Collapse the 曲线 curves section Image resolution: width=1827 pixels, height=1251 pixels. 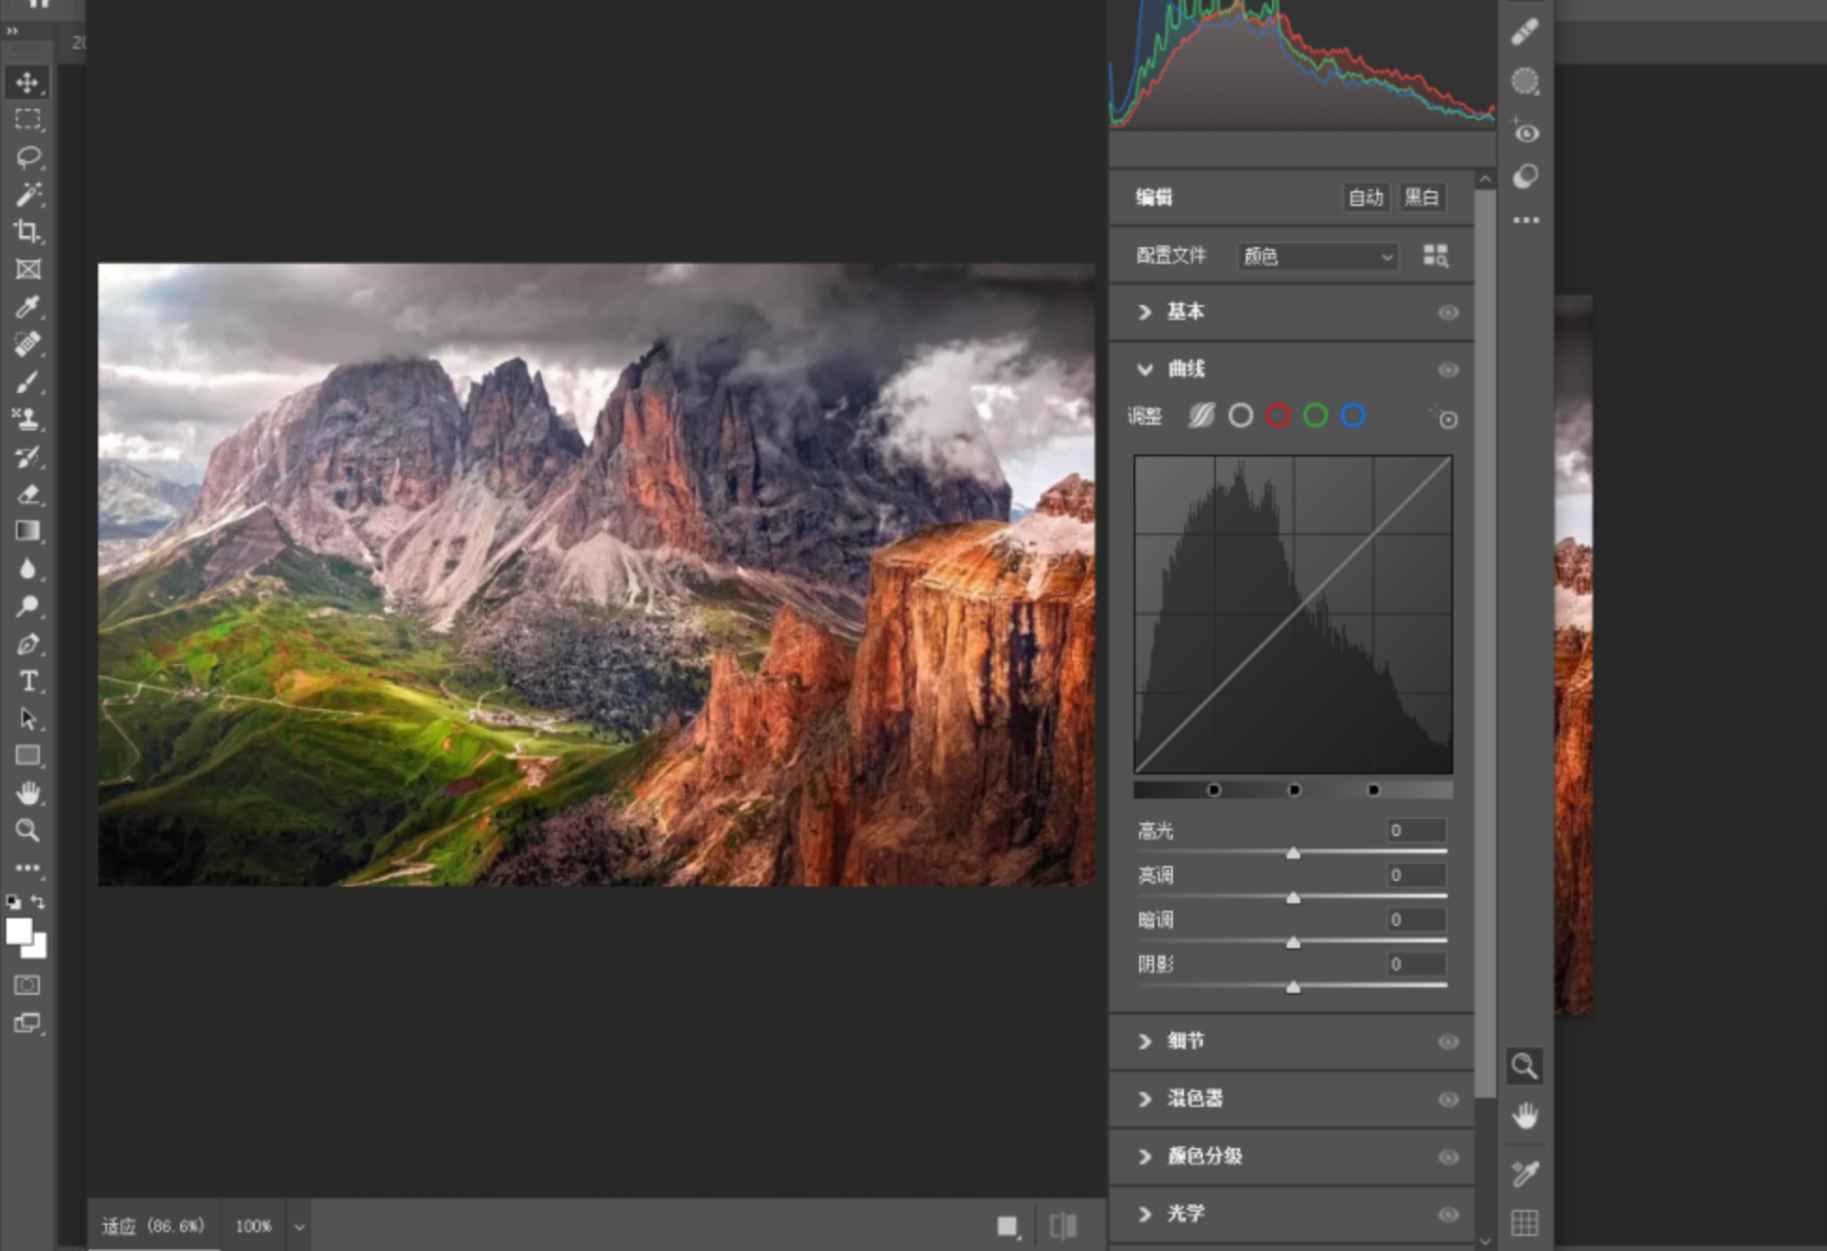1144,369
